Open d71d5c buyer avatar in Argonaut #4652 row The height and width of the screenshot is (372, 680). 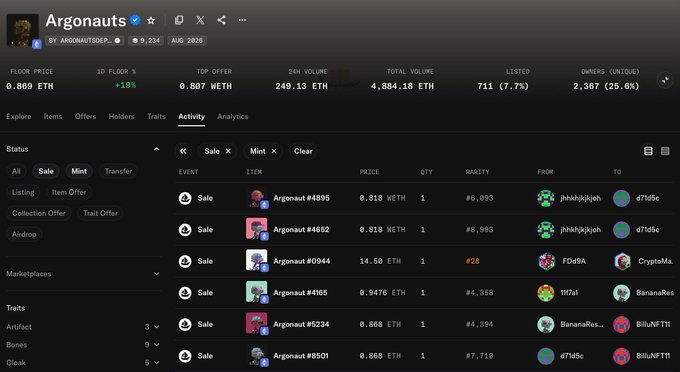[621, 230]
